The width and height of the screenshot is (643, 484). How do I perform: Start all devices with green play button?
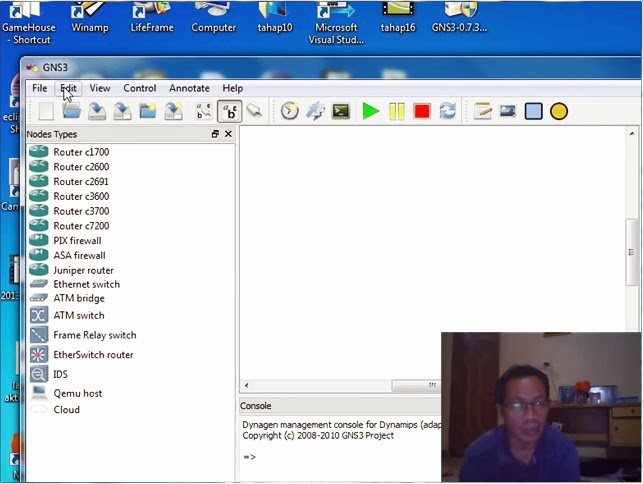[371, 111]
